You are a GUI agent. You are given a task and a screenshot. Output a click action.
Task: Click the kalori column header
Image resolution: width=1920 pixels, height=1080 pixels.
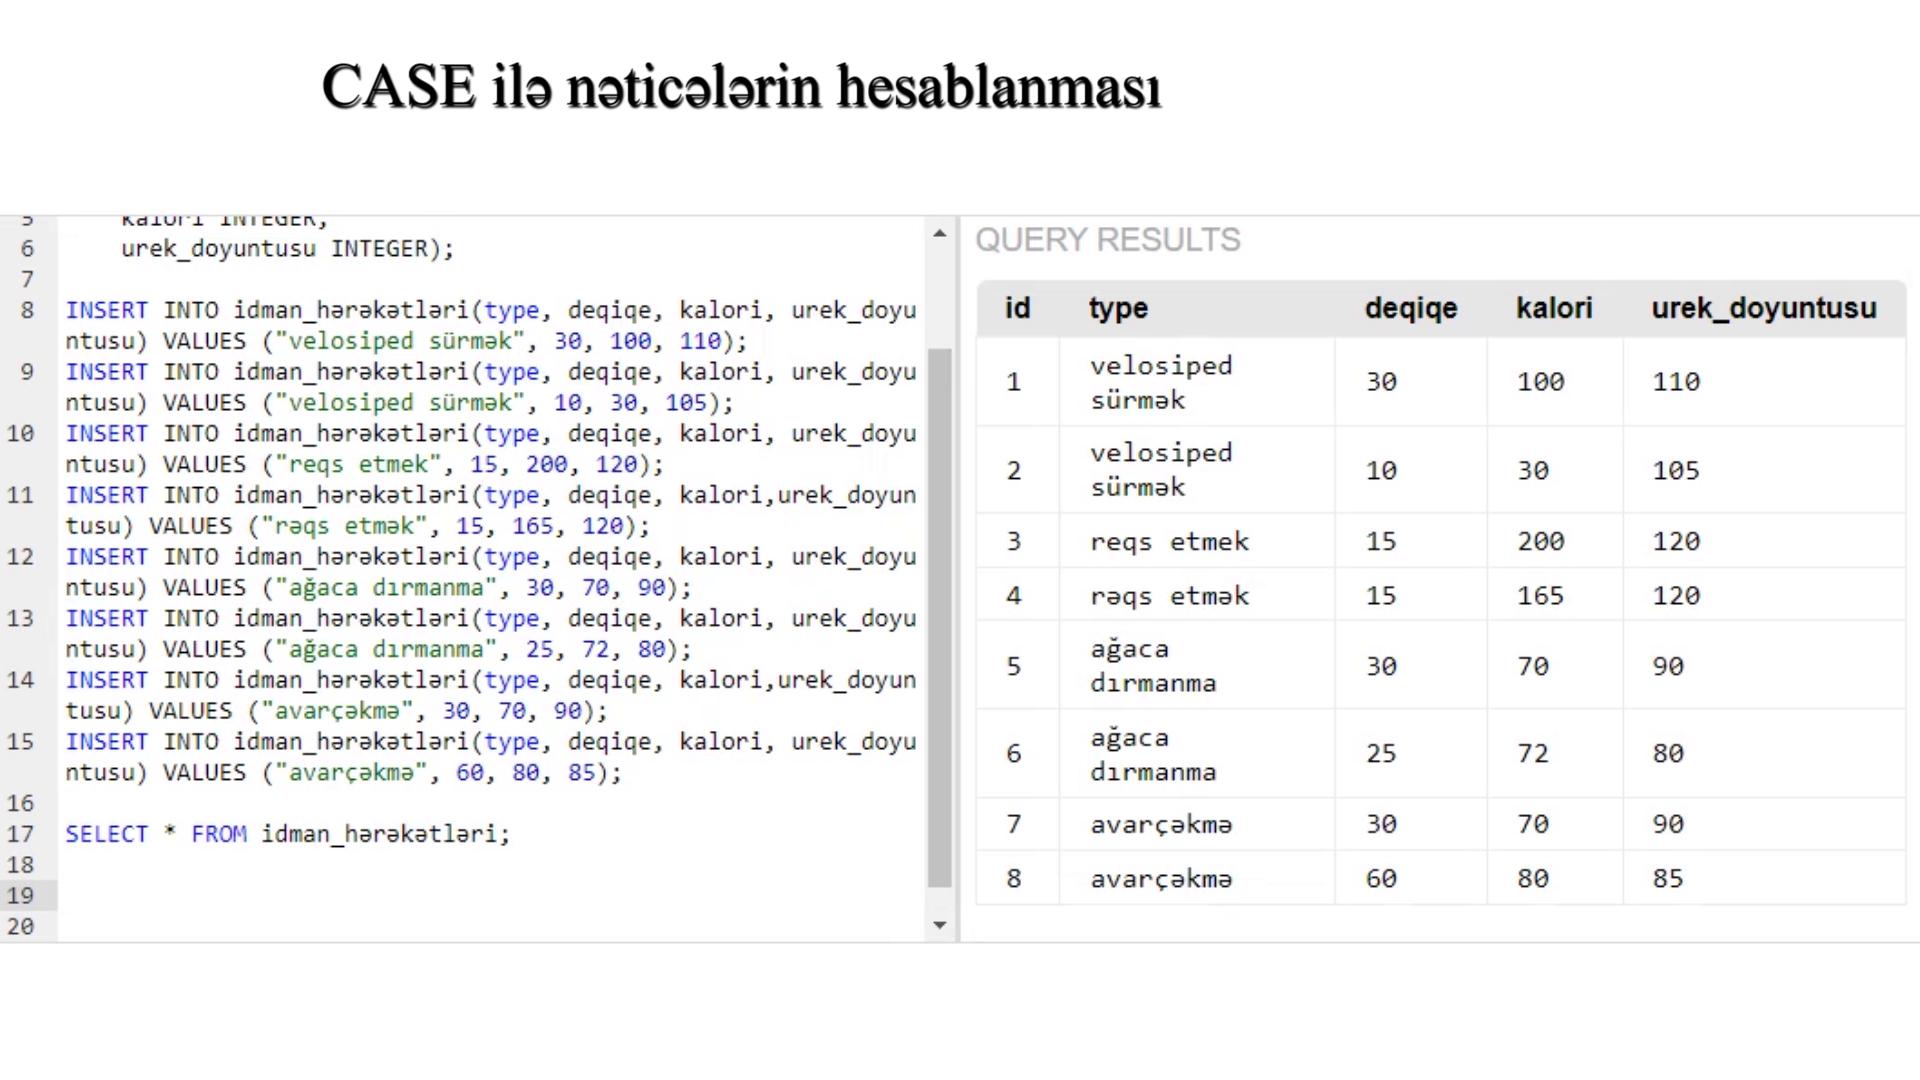[1554, 308]
